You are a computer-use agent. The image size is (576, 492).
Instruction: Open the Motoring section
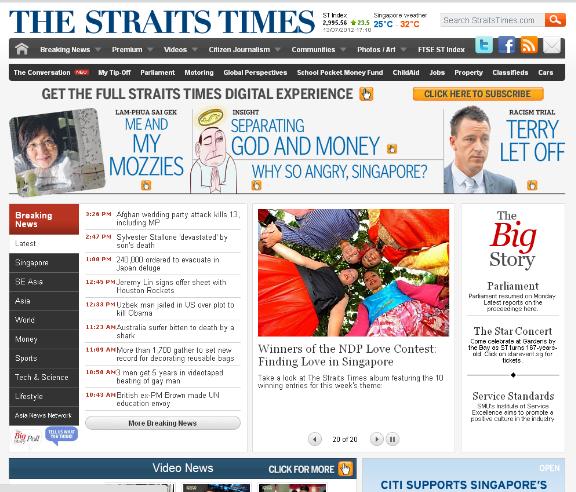click(199, 72)
